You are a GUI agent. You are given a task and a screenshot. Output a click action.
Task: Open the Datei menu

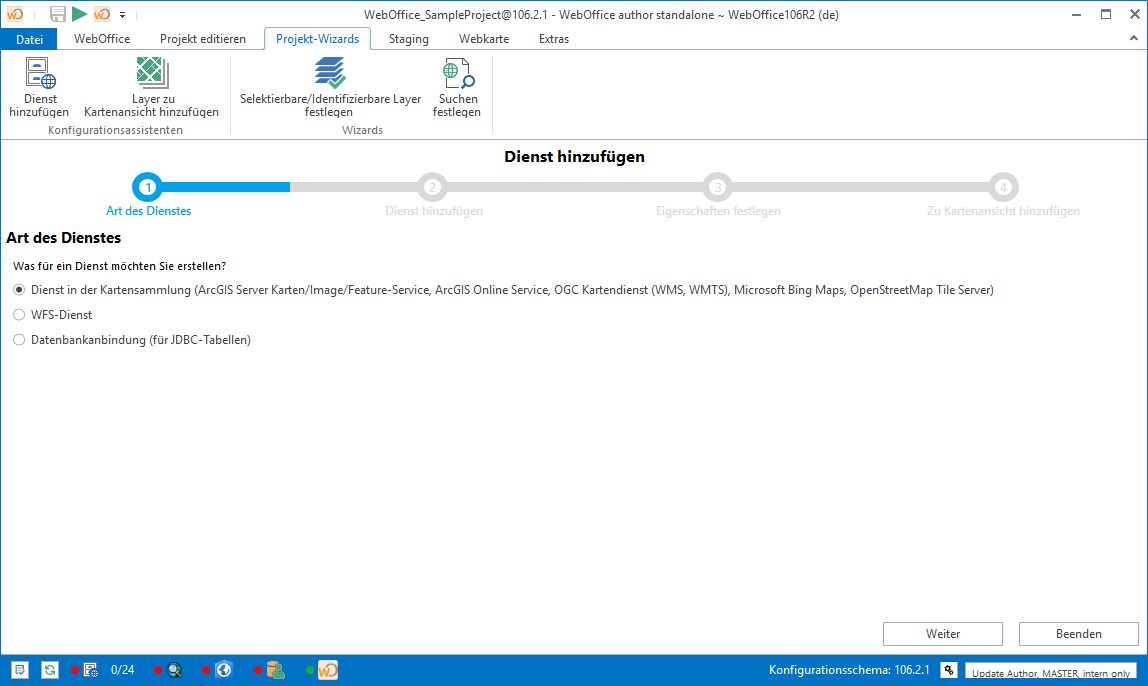tap(30, 39)
